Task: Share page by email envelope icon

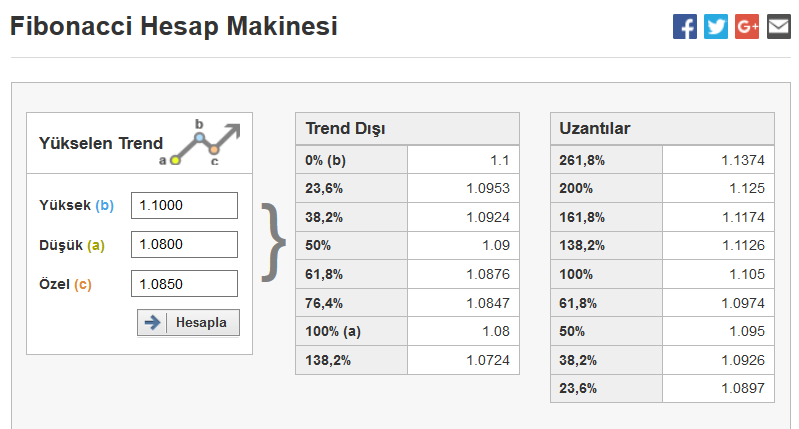Action: click(779, 26)
